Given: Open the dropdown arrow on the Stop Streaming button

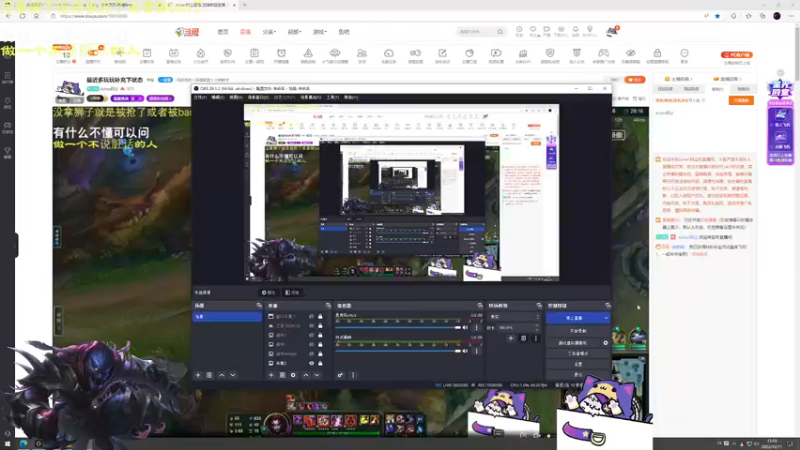Looking at the screenshot, I should [606, 318].
